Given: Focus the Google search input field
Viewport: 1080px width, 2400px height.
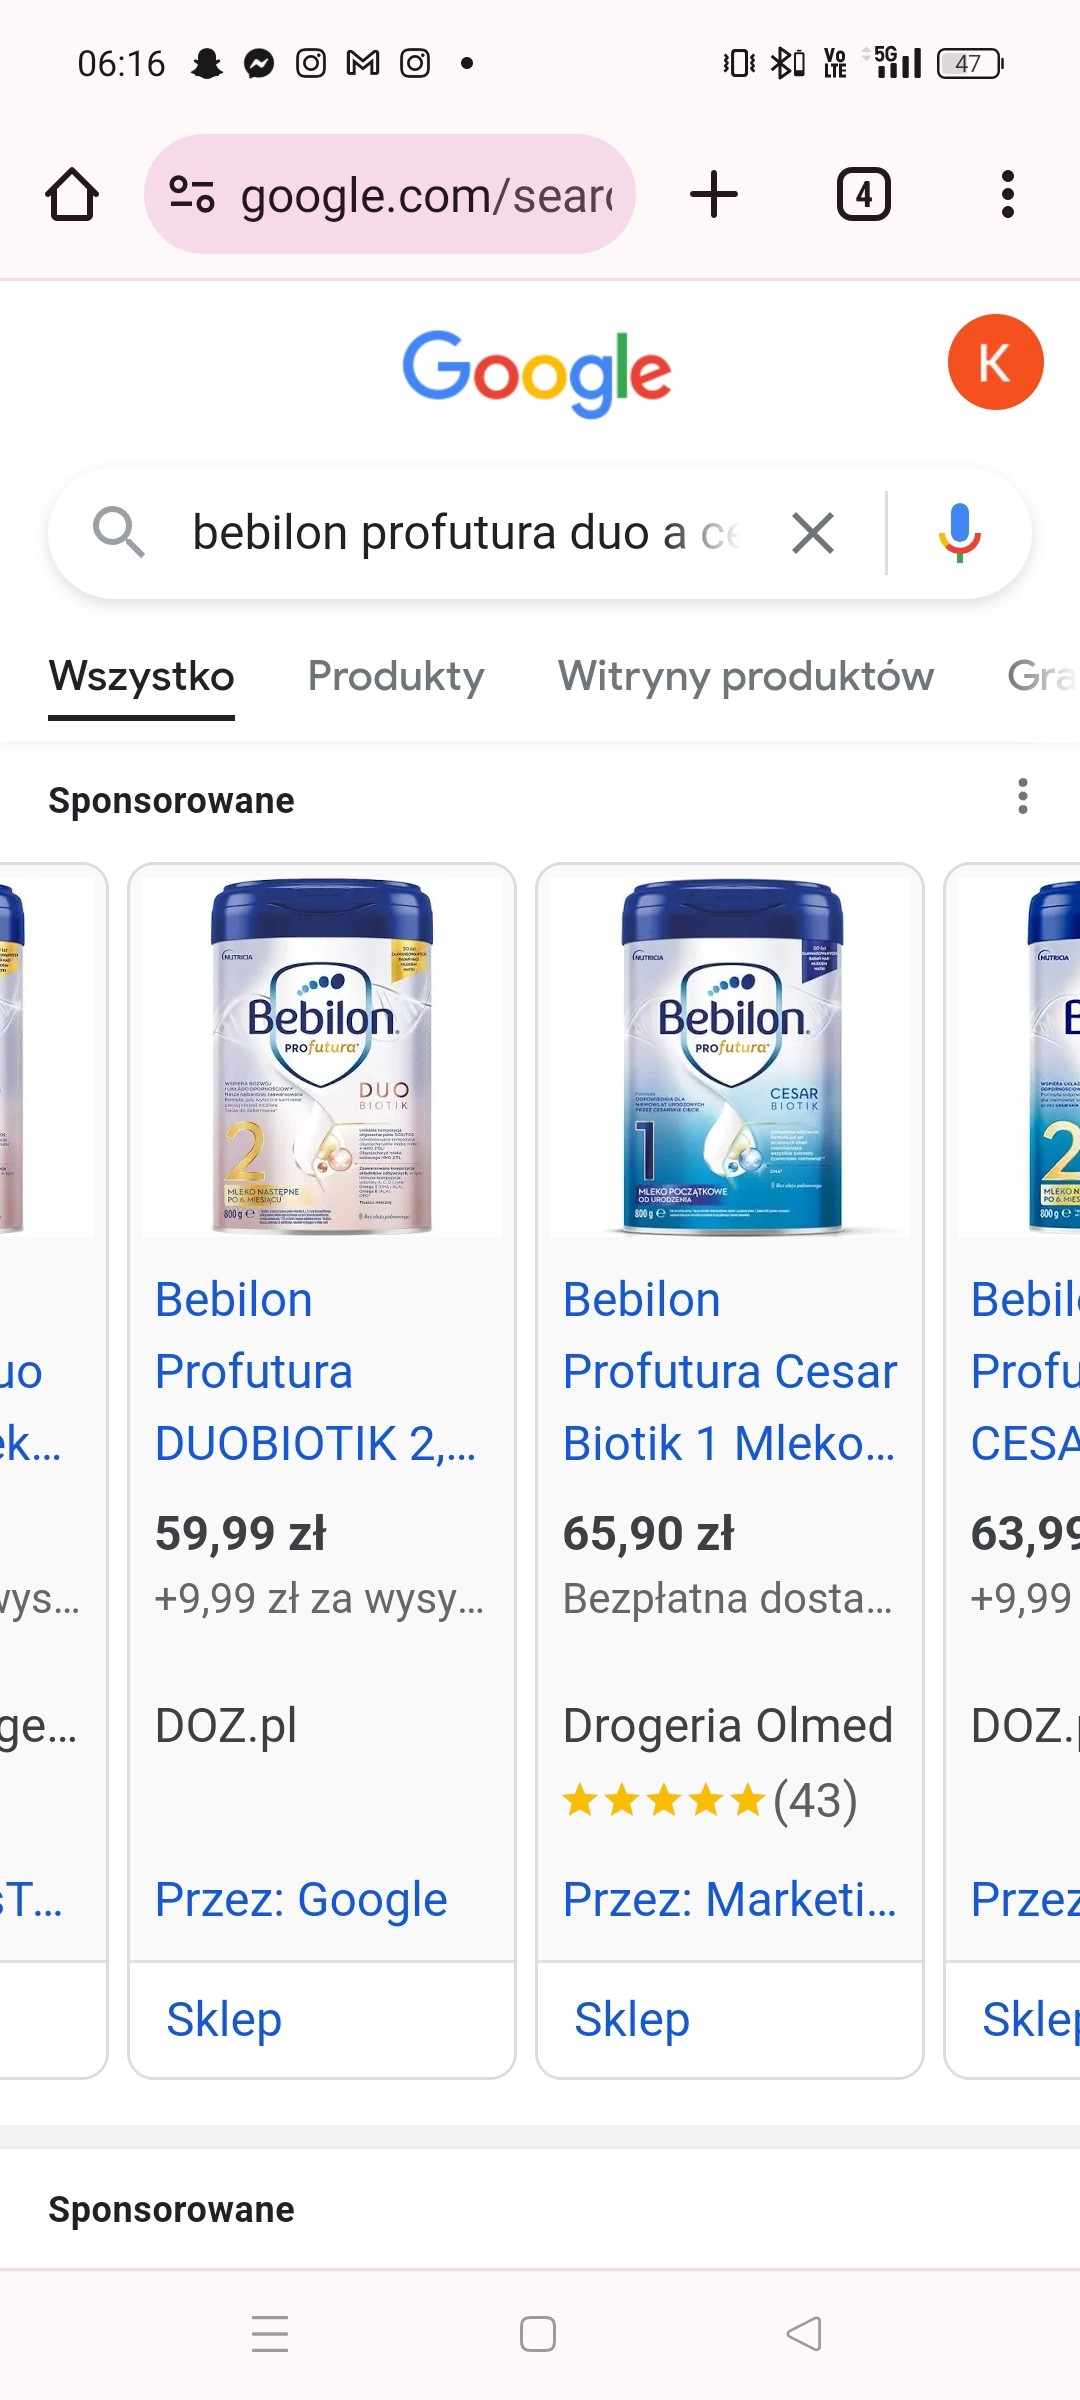Looking at the screenshot, I should [x=465, y=533].
